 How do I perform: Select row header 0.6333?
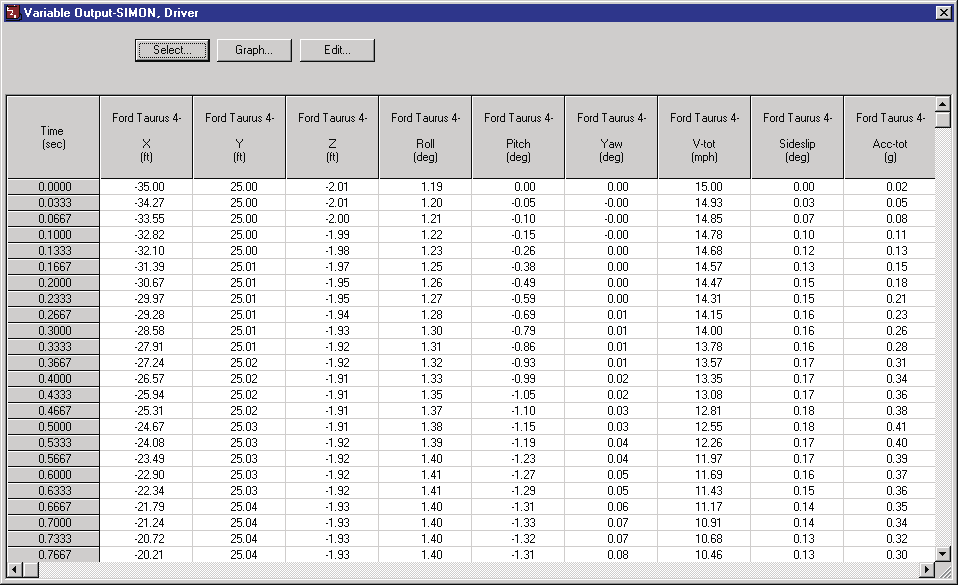point(53,491)
